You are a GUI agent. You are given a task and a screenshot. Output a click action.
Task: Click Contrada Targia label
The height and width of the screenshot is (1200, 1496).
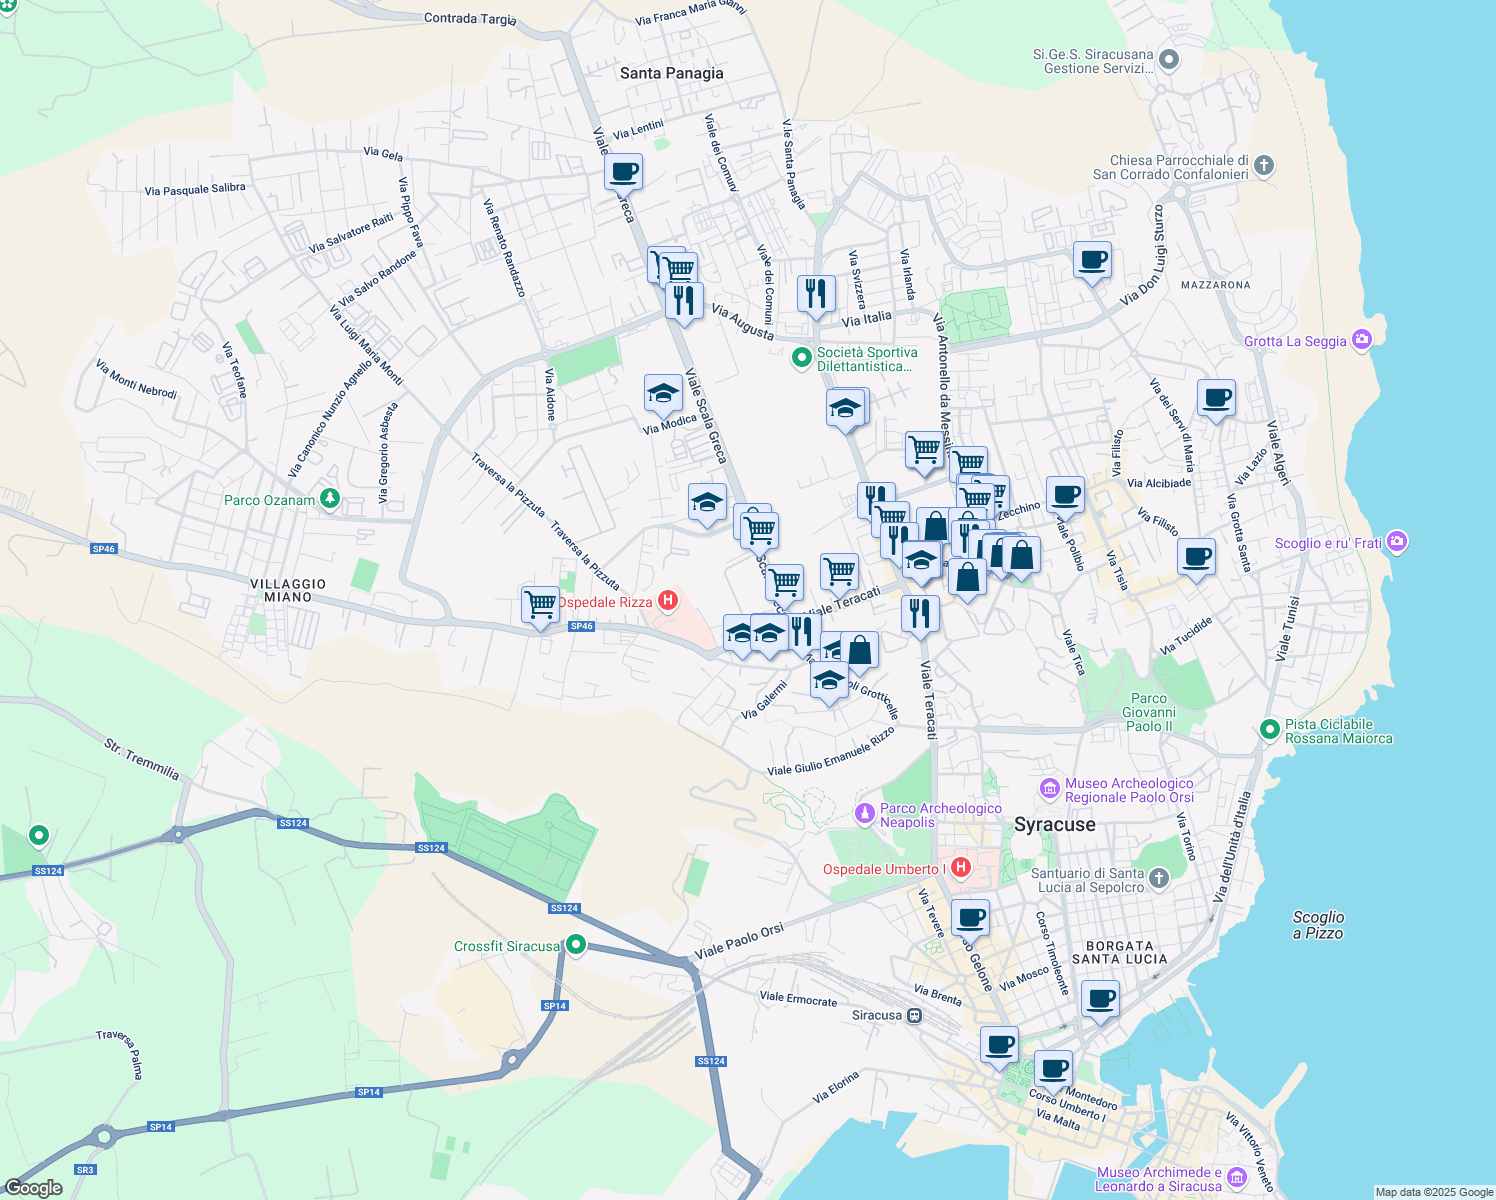470,18
